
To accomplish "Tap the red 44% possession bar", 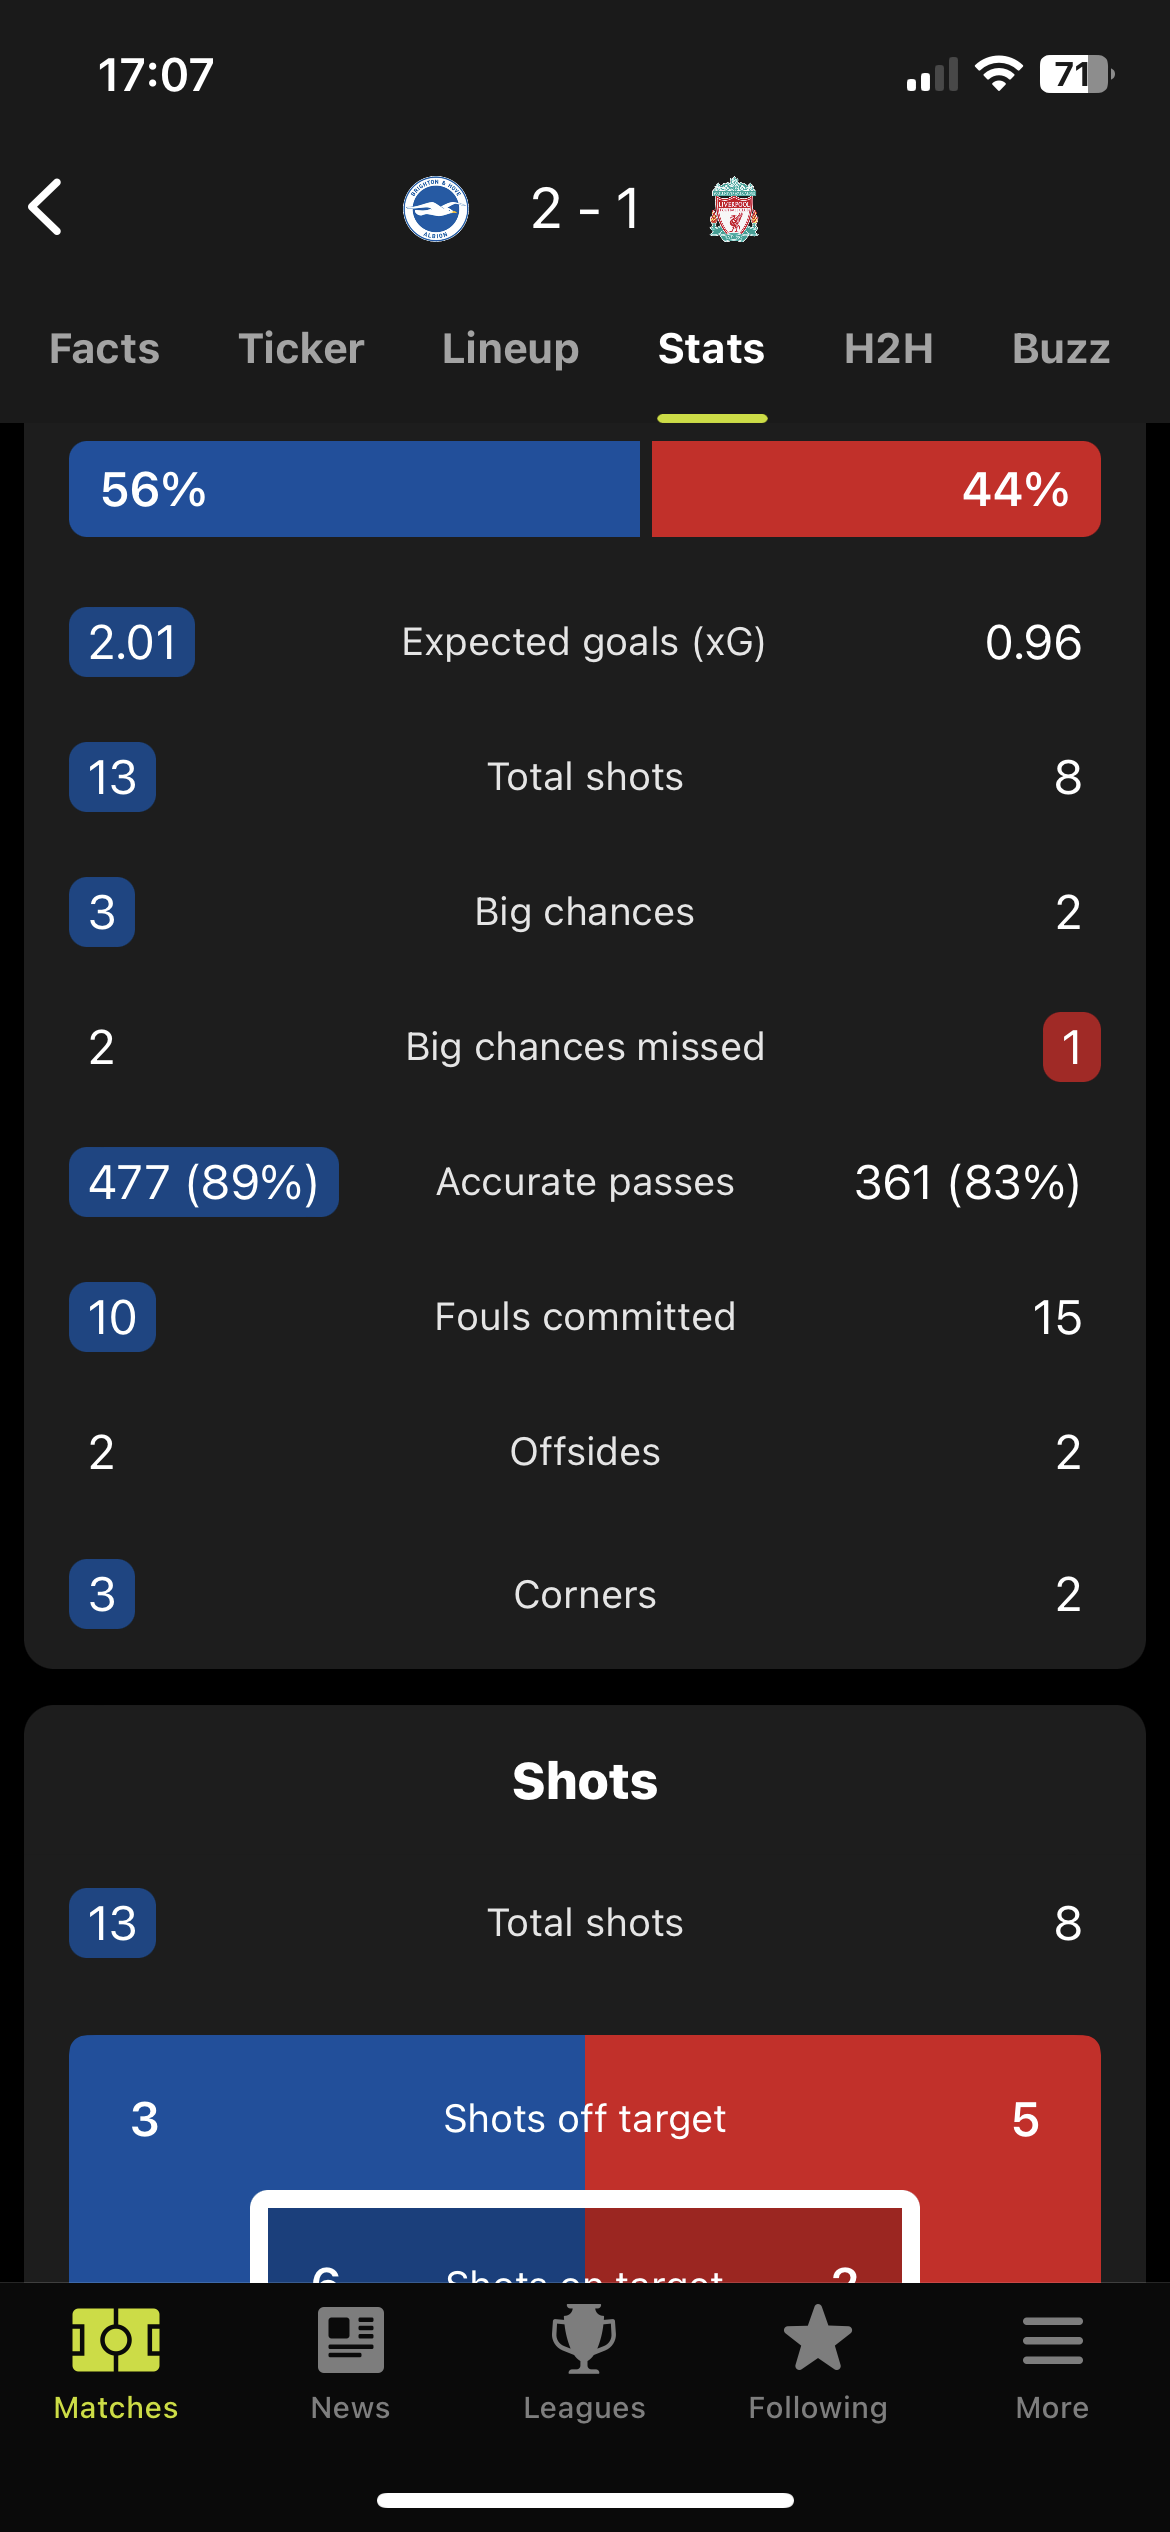I will pyautogui.click(x=876, y=489).
